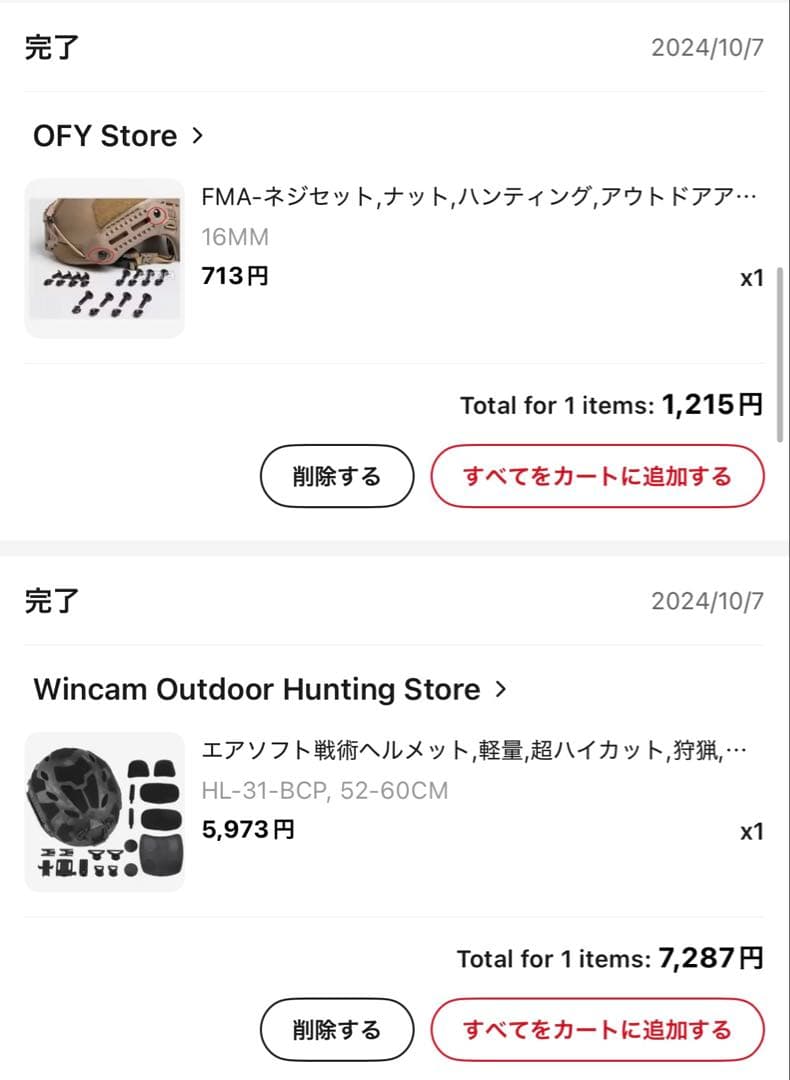Screen dimensions: 790x1080
Task: Click the 完了 status of OFY order
Action: pos(51,47)
